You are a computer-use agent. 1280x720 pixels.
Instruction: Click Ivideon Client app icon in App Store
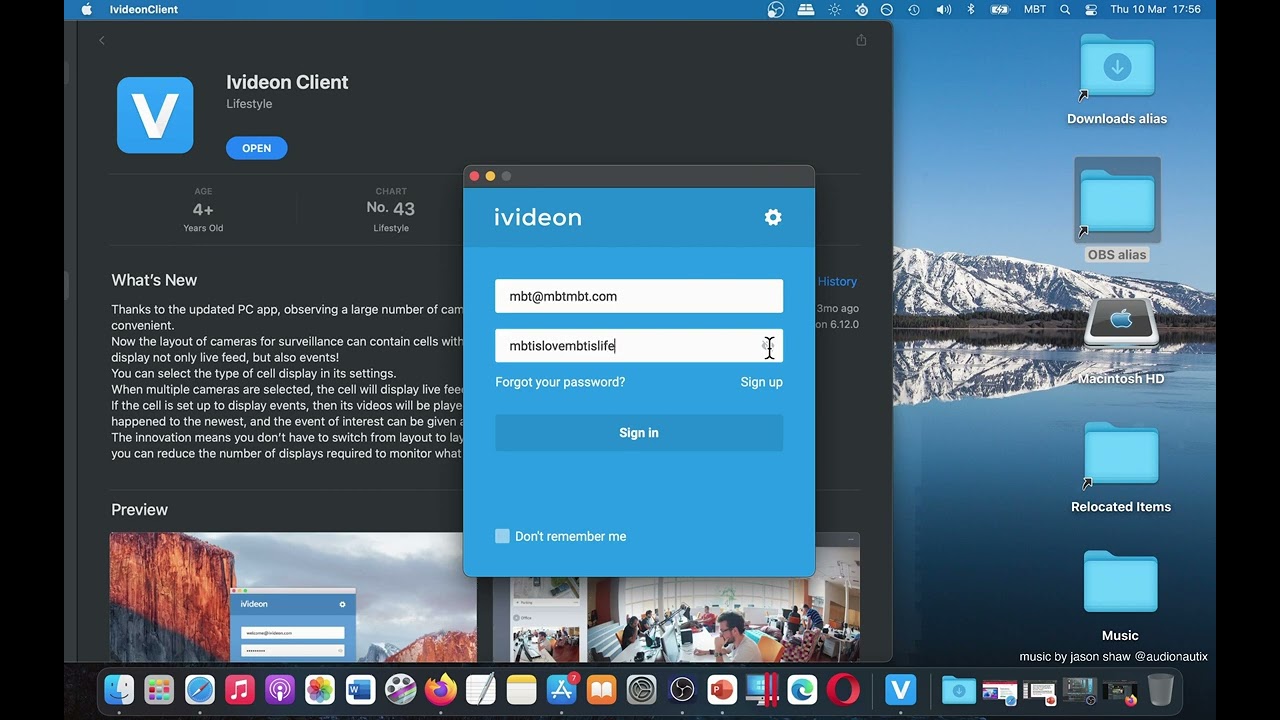[x=155, y=115]
